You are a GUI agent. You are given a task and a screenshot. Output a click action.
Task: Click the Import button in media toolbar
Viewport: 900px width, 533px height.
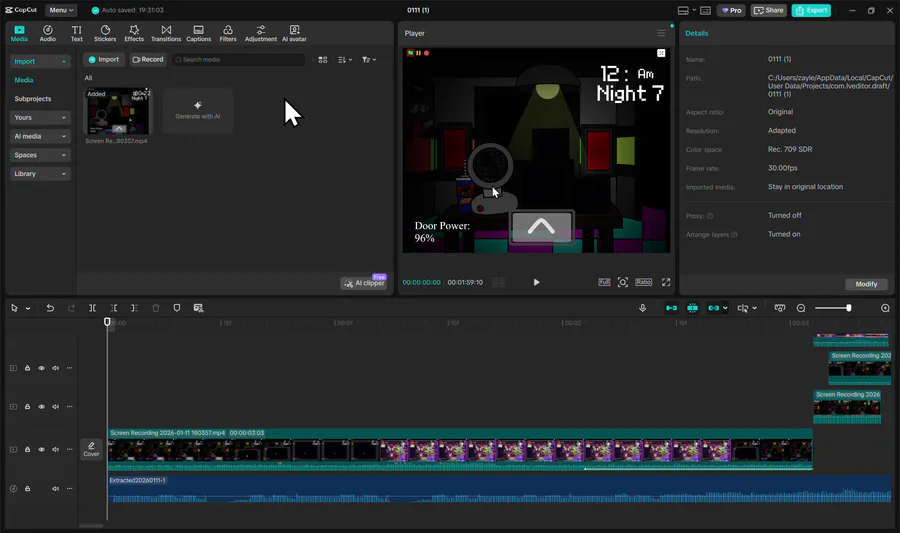click(x=104, y=60)
